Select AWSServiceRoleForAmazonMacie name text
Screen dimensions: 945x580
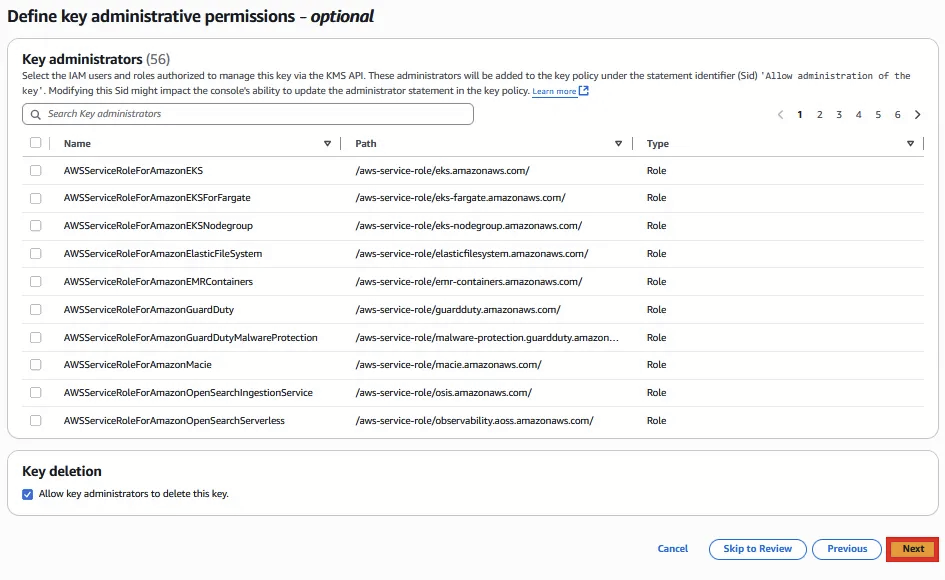[137, 365]
